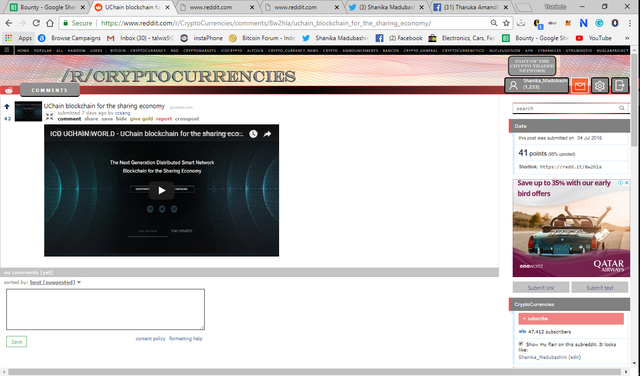Click the search magnifier in sidebar
640x376 pixels.
622,108
